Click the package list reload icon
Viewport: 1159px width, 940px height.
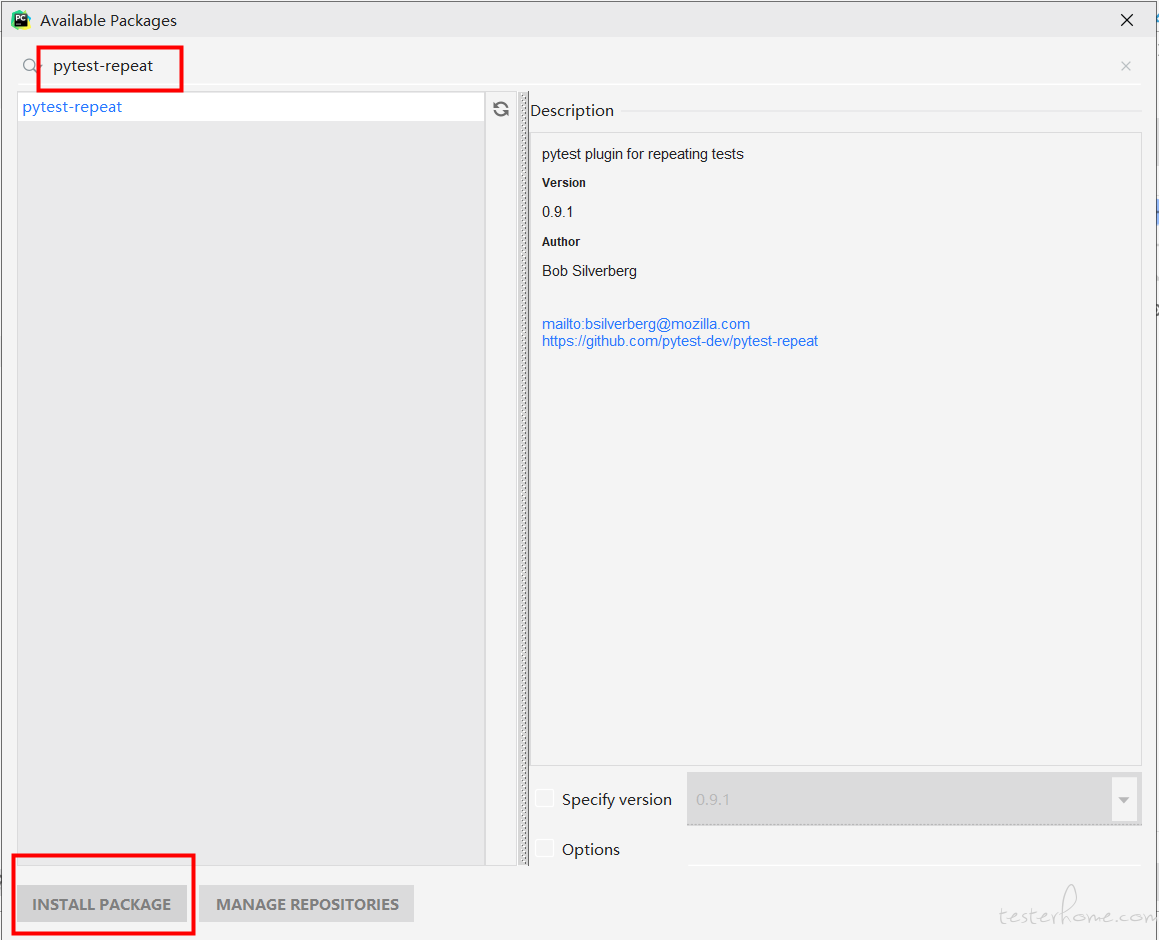tap(500, 109)
